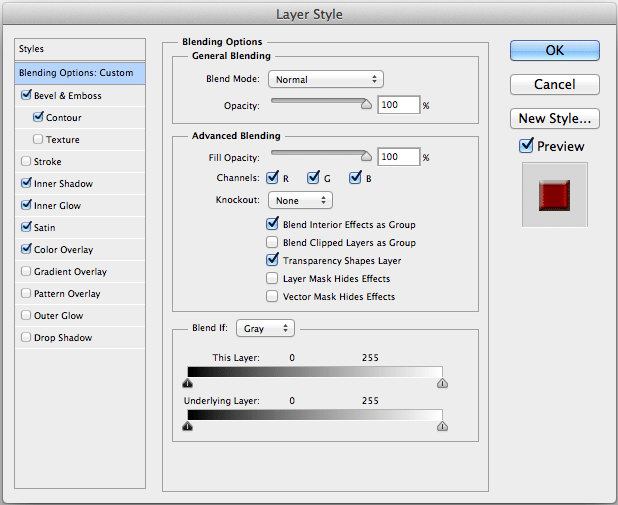Viewport: 618px width, 505px height.
Task: Uncheck the Preview checkbox
Action: point(527,146)
